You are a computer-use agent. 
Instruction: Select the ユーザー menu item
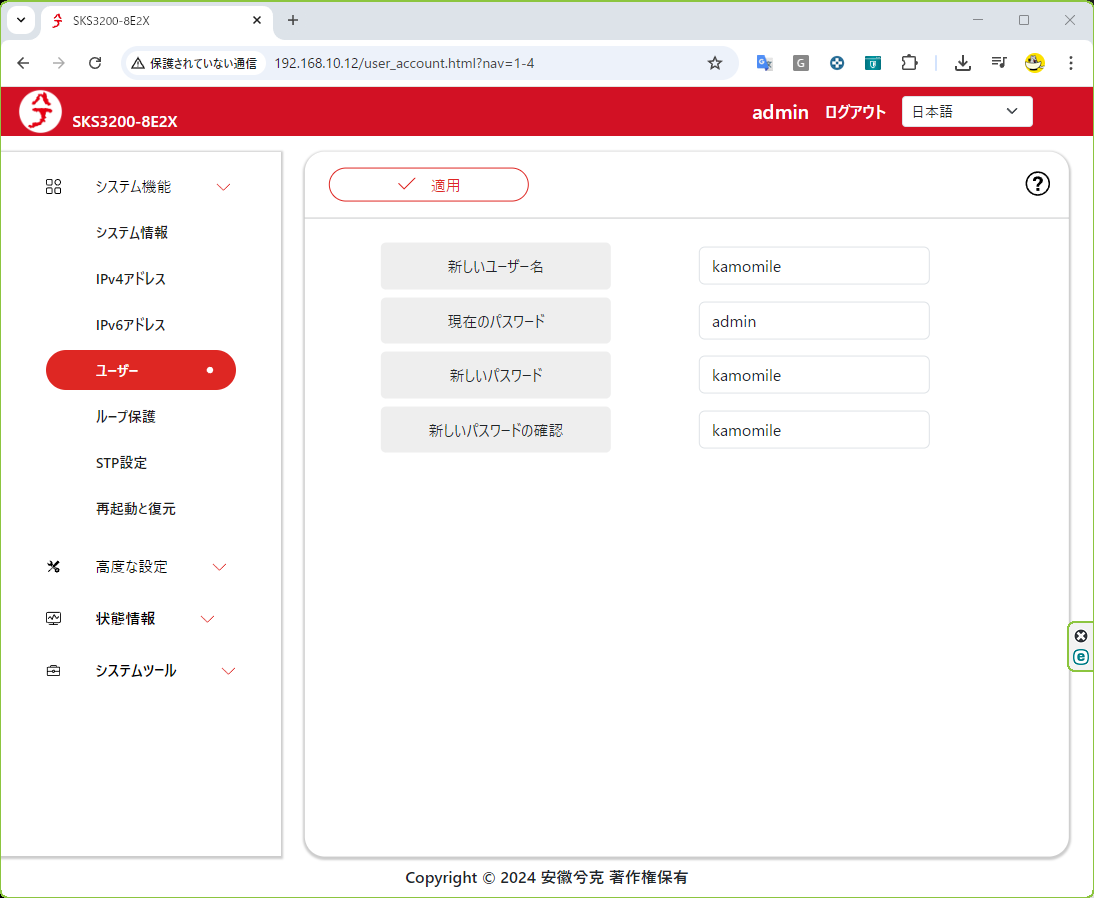[141, 370]
